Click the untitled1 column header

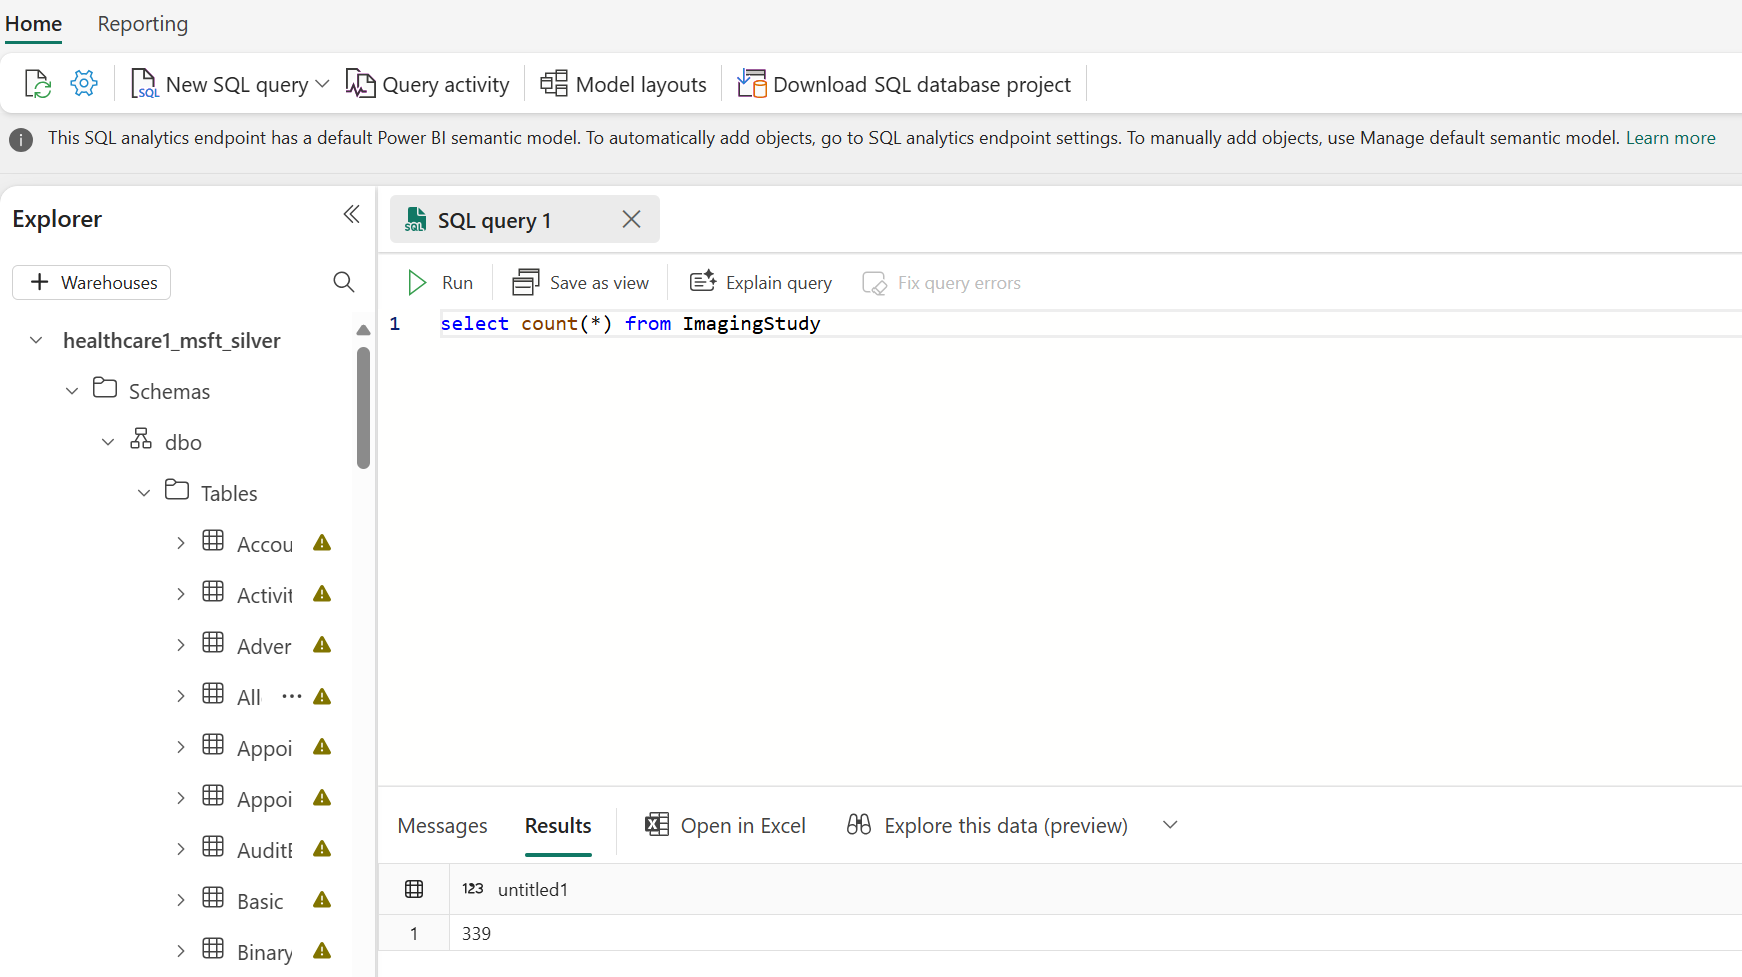tap(533, 890)
